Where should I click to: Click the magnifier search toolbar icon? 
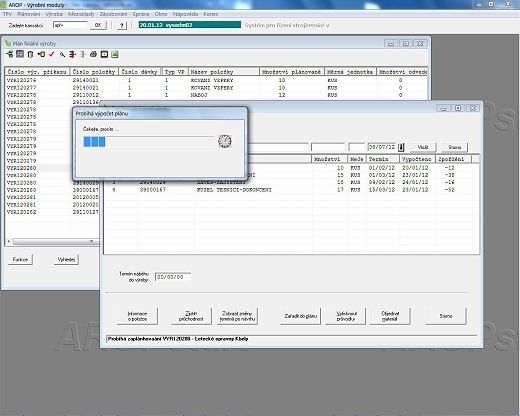point(62,54)
